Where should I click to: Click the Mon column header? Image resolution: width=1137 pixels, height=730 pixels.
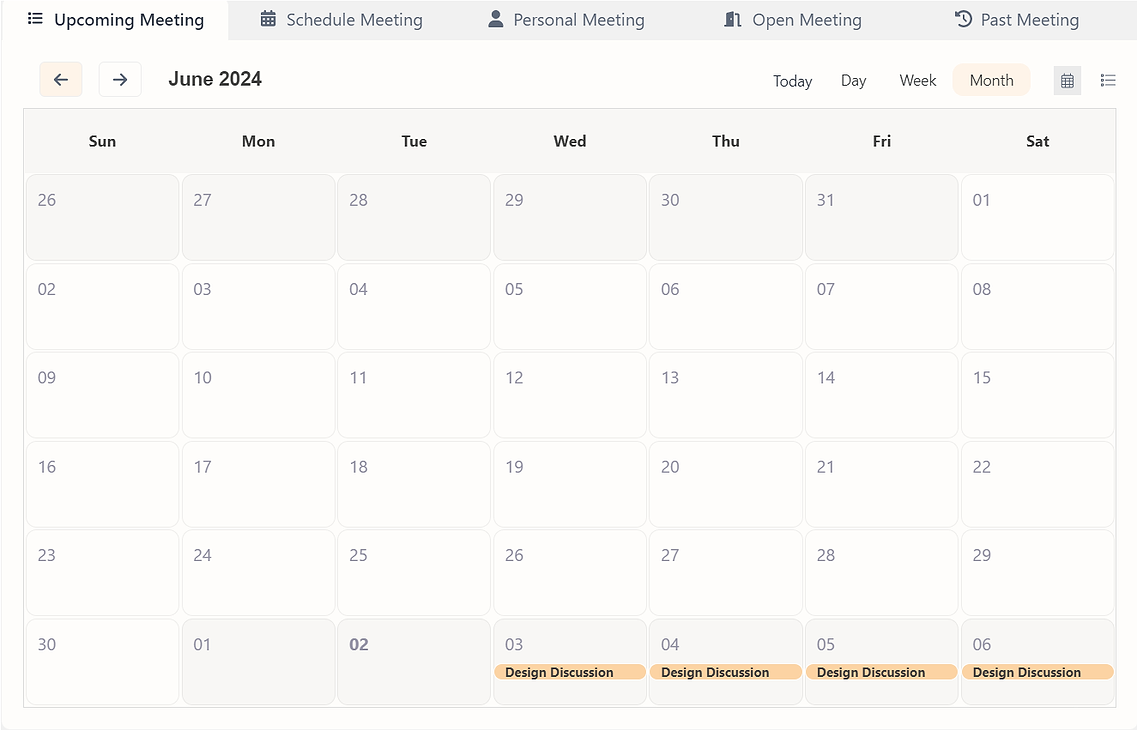pos(258,141)
